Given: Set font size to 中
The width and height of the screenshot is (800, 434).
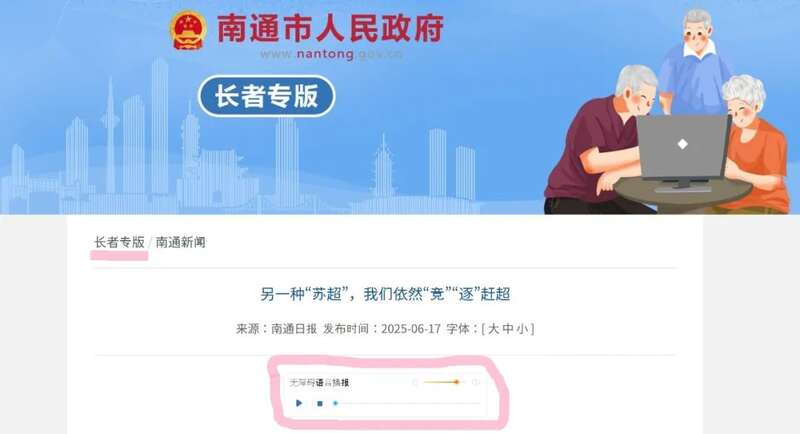Looking at the screenshot, I should 507,329.
